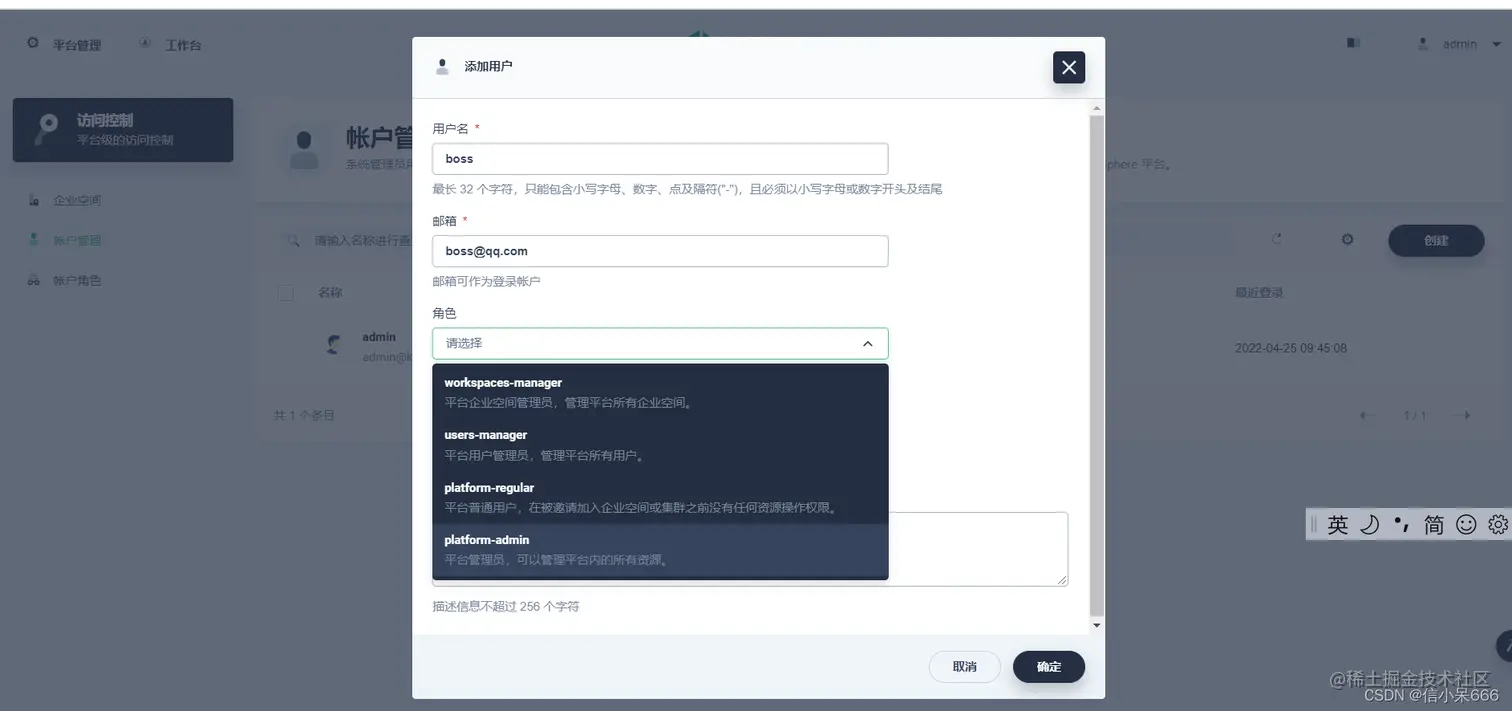The width and height of the screenshot is (1512, 711).
Task: Click the document icon left of admin
Action: tap(1354, 44)
